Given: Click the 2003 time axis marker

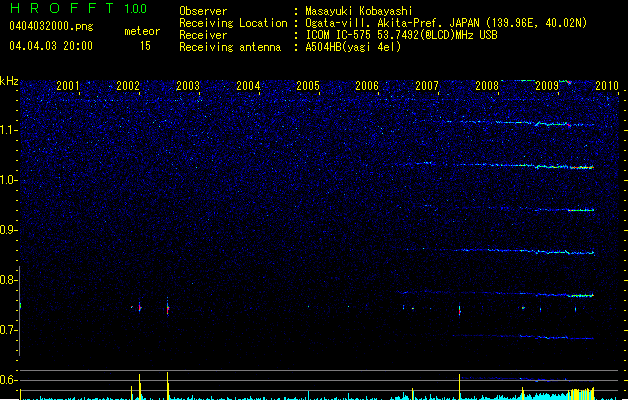Looking at the screenshot, I should (188, 86).
